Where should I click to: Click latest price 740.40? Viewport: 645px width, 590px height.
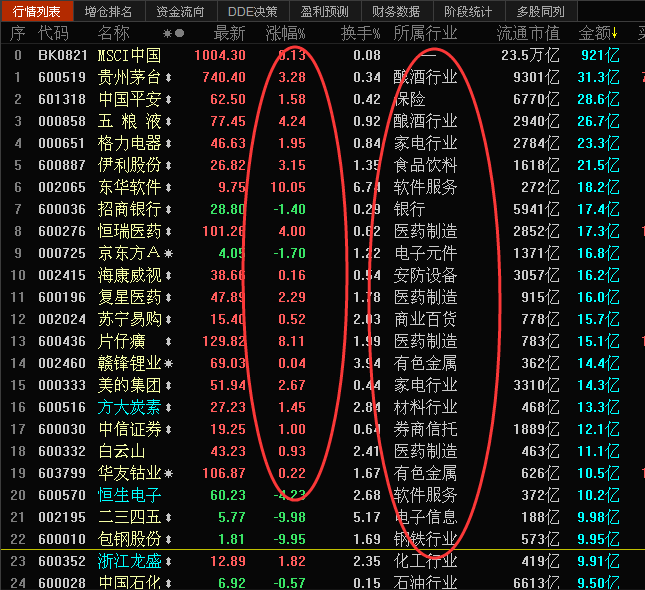pyautogui.click(x=224, y=77)
